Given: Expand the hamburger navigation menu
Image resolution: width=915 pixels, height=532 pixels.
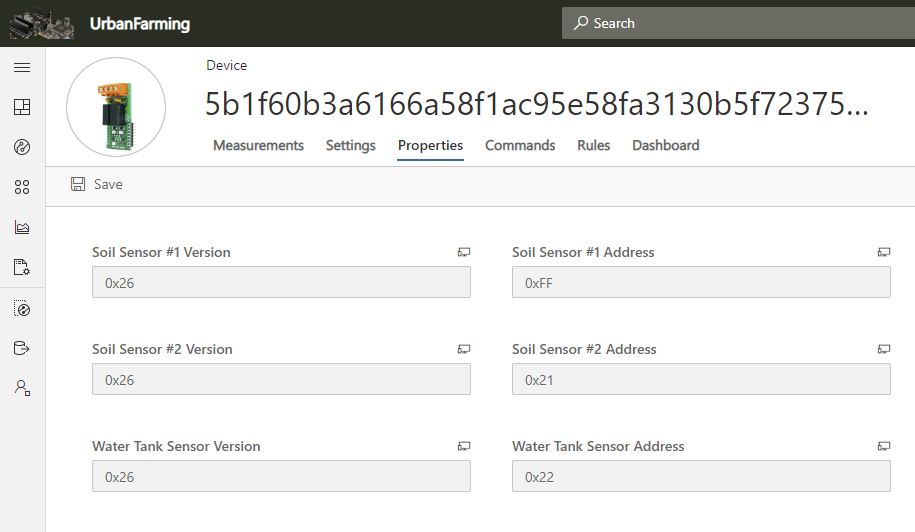Looking at the screenshot, I should click(x=22, y=68).
